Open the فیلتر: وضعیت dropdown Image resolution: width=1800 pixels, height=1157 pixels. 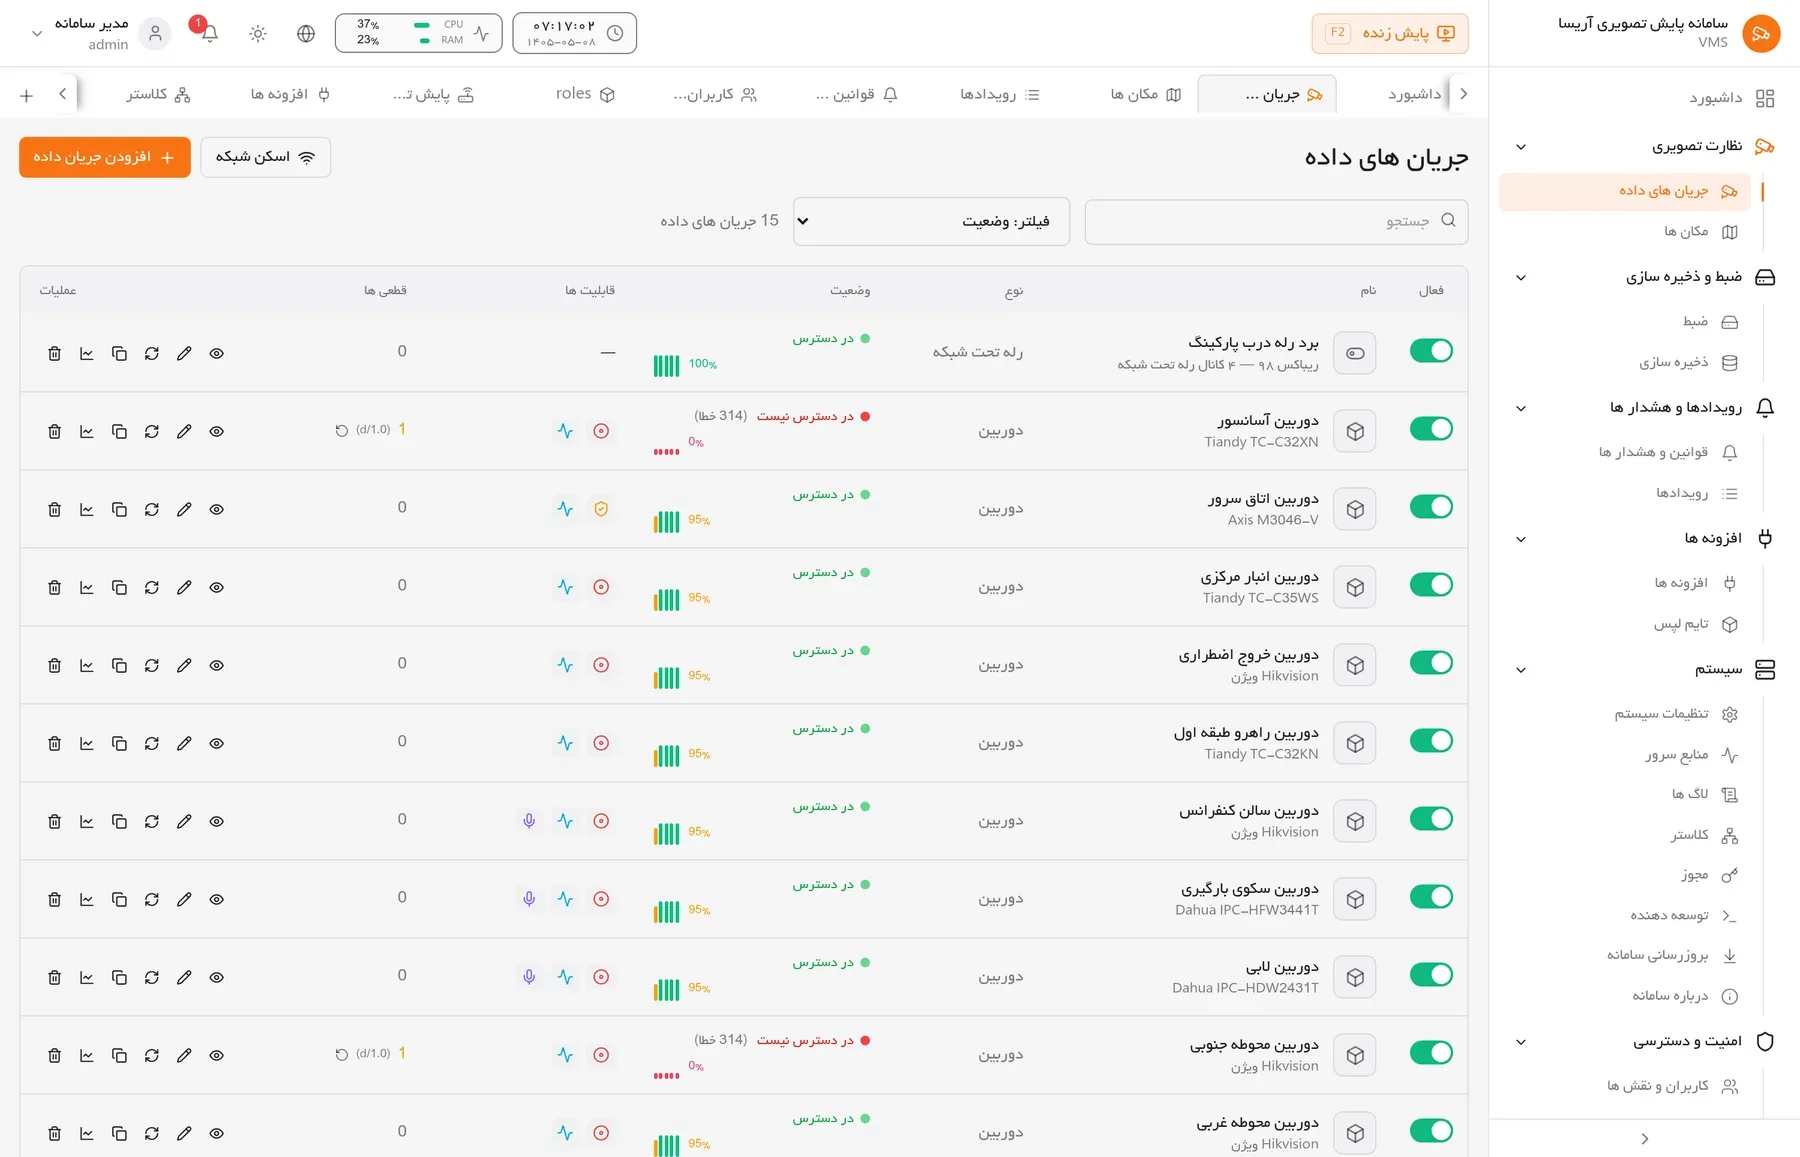pos(931,221)
